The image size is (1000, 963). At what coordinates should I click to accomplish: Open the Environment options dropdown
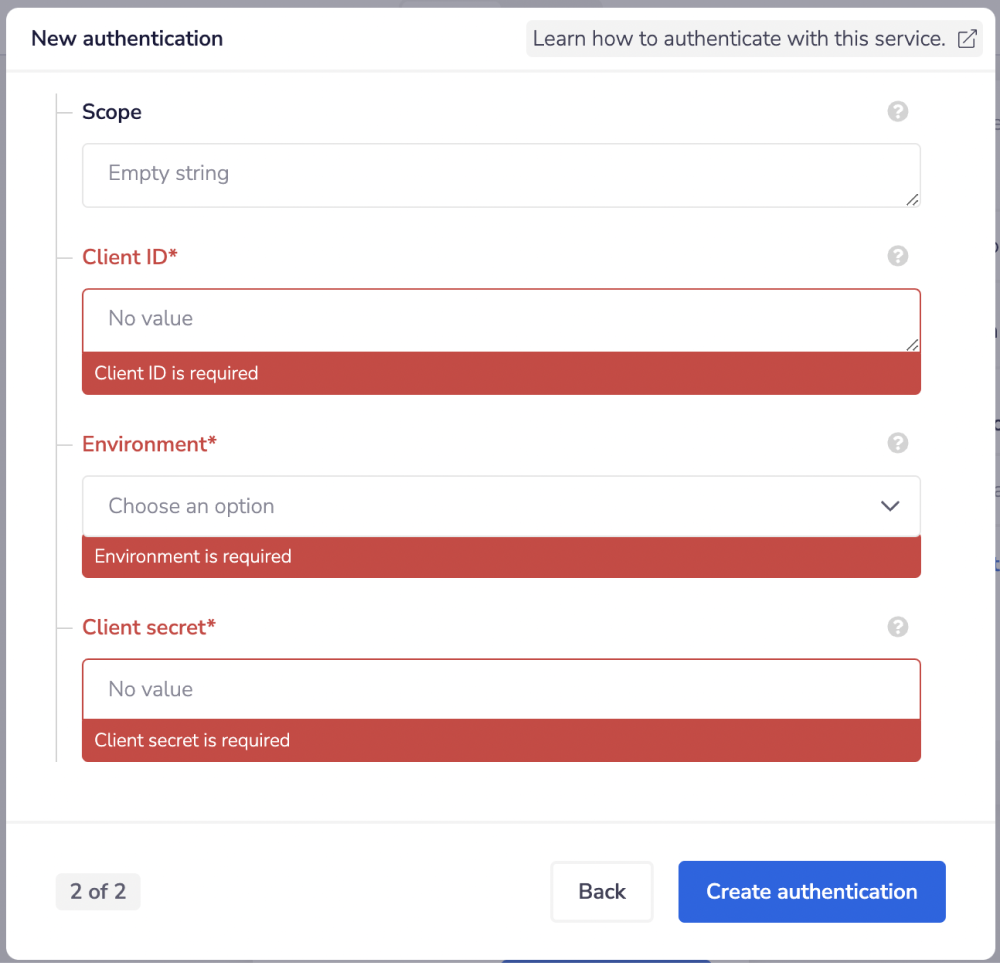click(x=500, y=506)
